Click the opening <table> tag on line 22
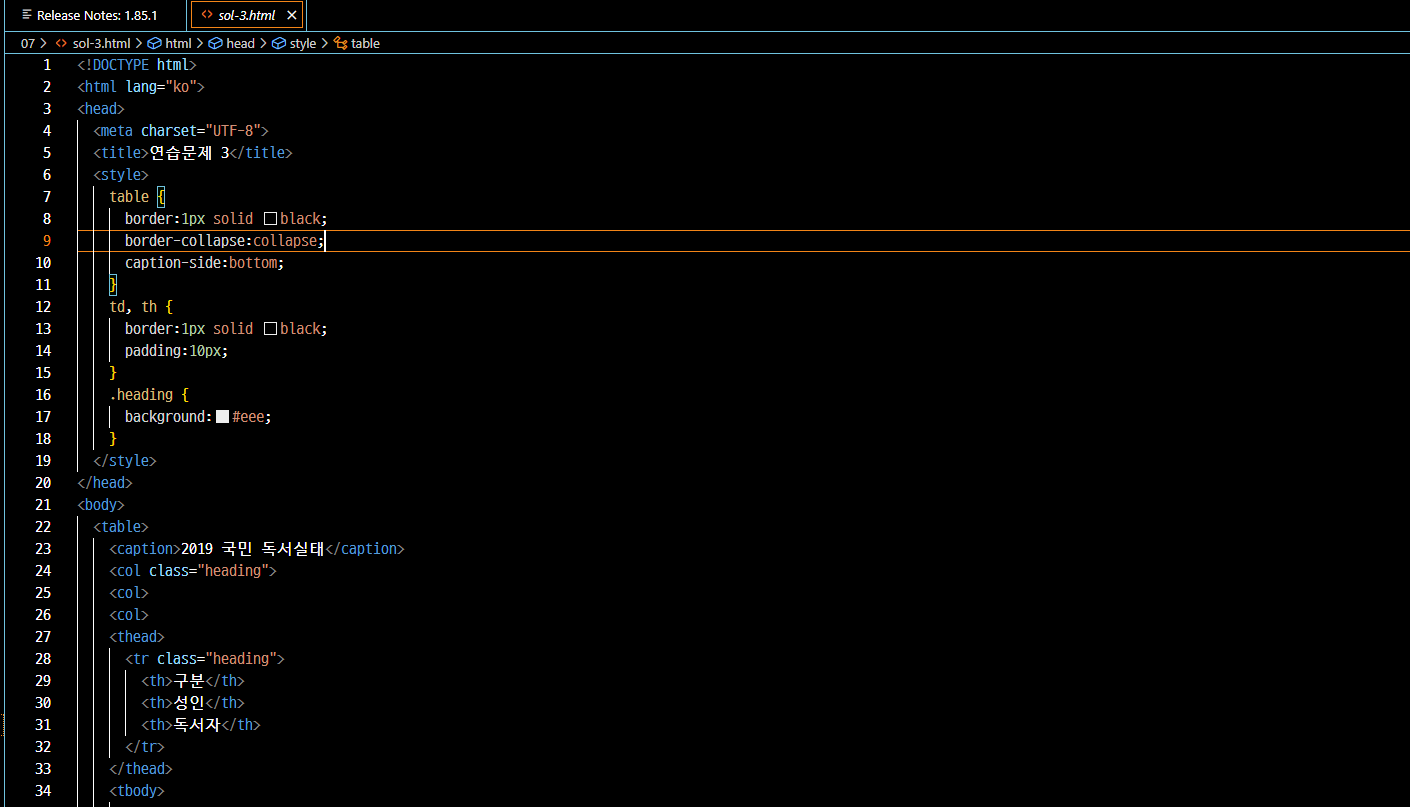 pyautogui.click(x=121, y=527)
